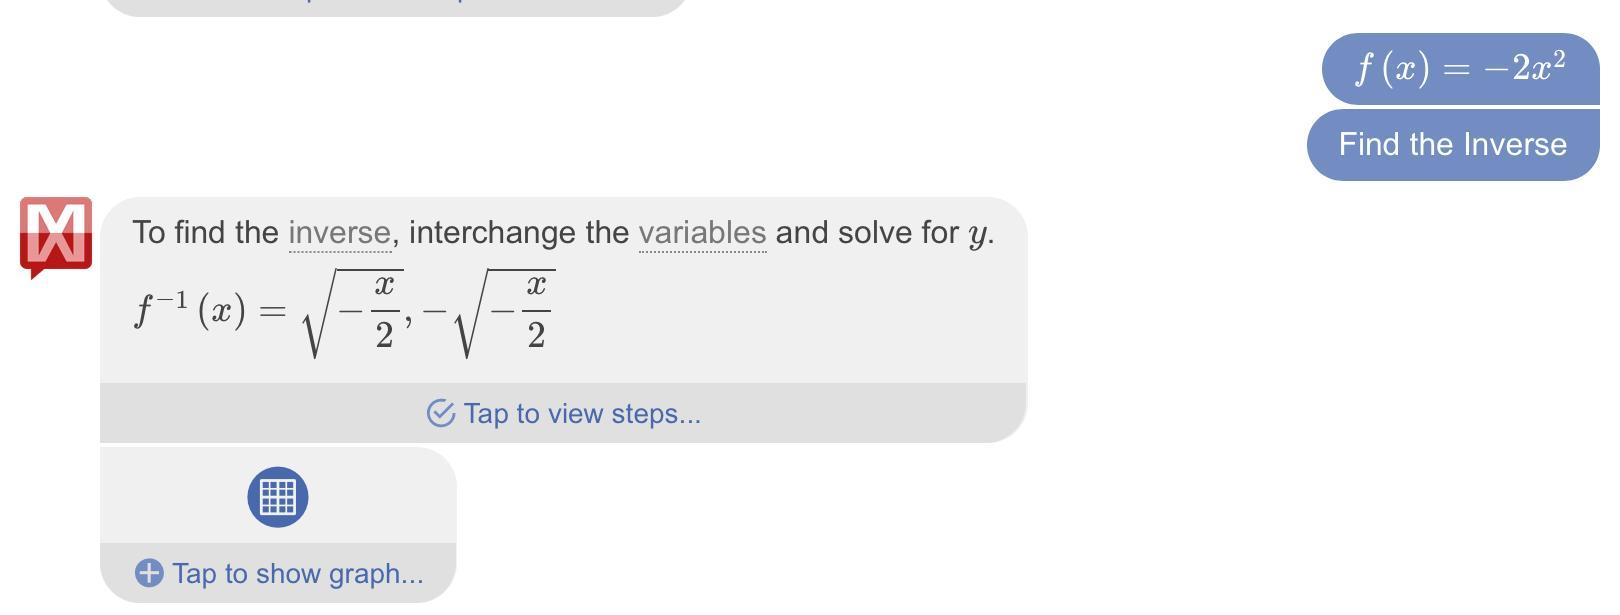Click the f⁻¹(x) label in answer
The image size is (1620, 615).
point(190,310)
